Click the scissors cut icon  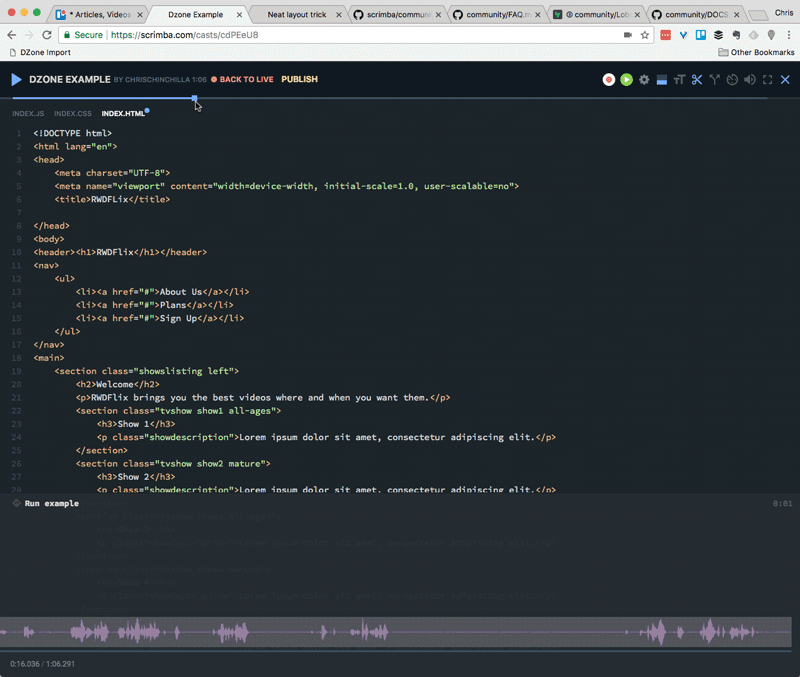[x=697, y=79]
